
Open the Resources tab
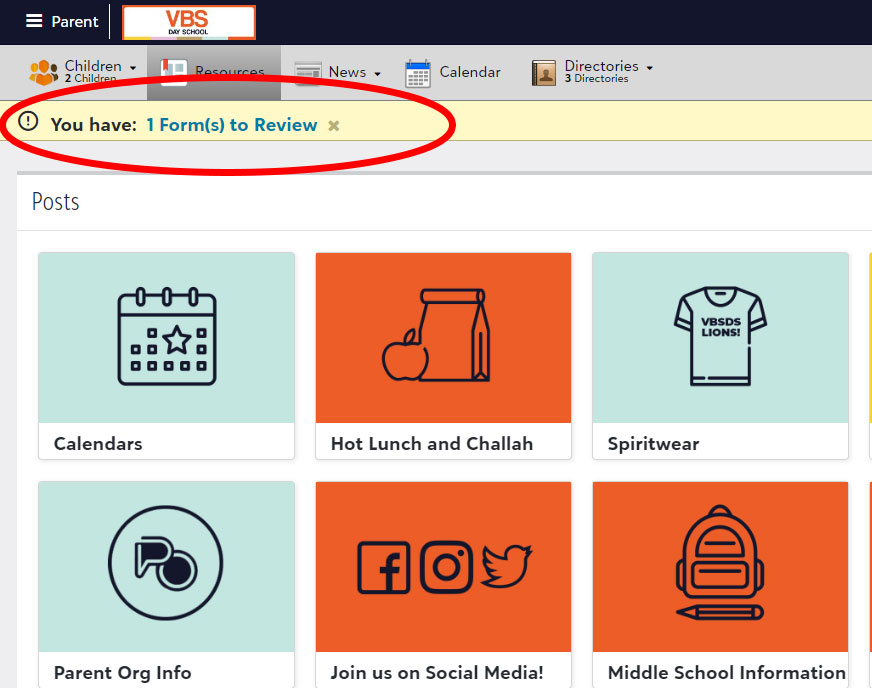214,73
